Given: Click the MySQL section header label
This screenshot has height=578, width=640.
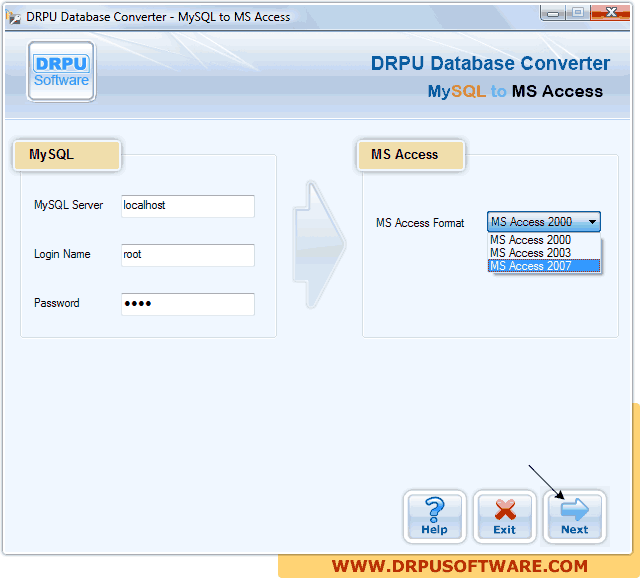Looking at the screenshot, I should pos(67,155).
